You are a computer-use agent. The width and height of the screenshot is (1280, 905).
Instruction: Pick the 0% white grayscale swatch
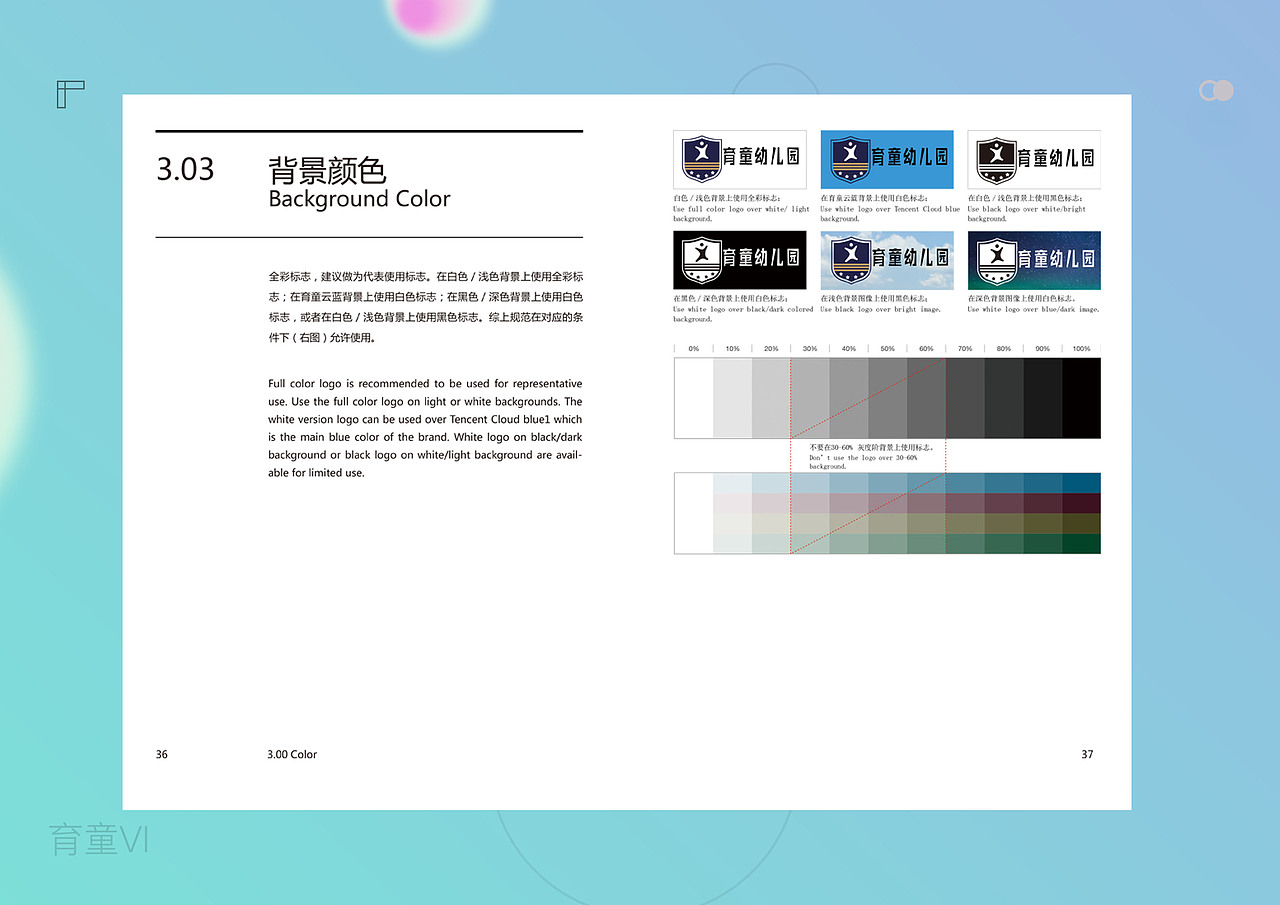point(694,398)
